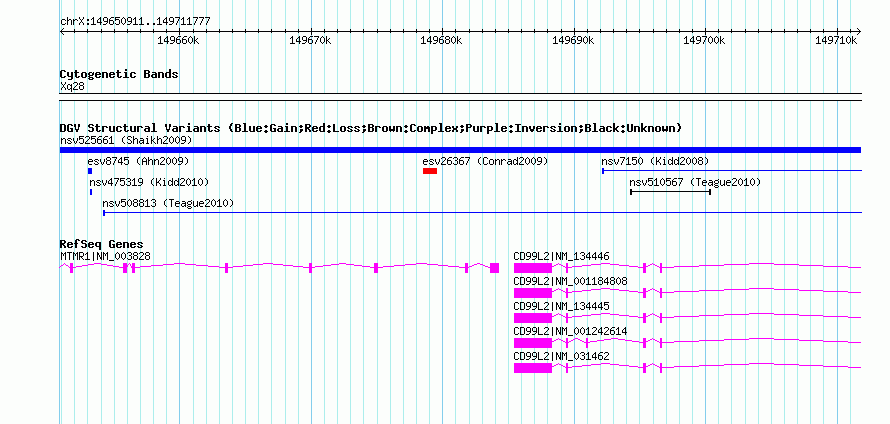Click the large last exon block of MTMR1
This screenshot has height=424, width=890.
[x=494, y=268]
